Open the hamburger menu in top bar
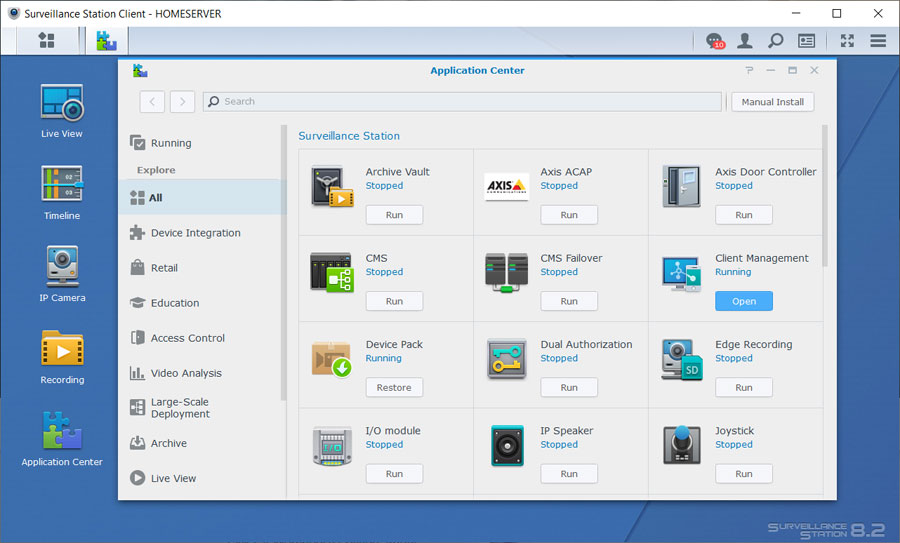900x543 pixels. (878, 41)
